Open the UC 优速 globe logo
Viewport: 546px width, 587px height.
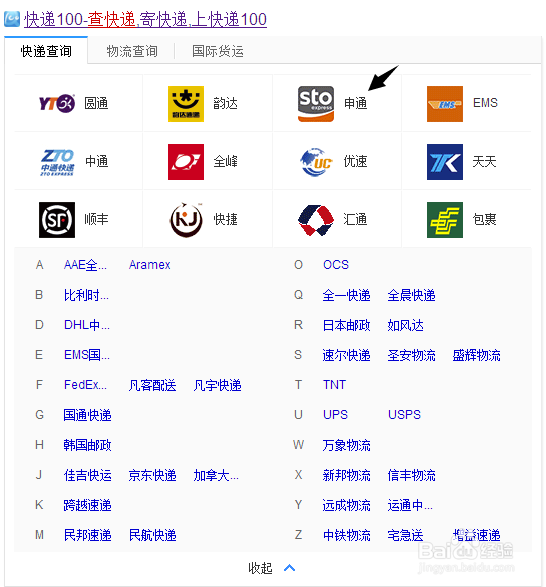[316, 162]
